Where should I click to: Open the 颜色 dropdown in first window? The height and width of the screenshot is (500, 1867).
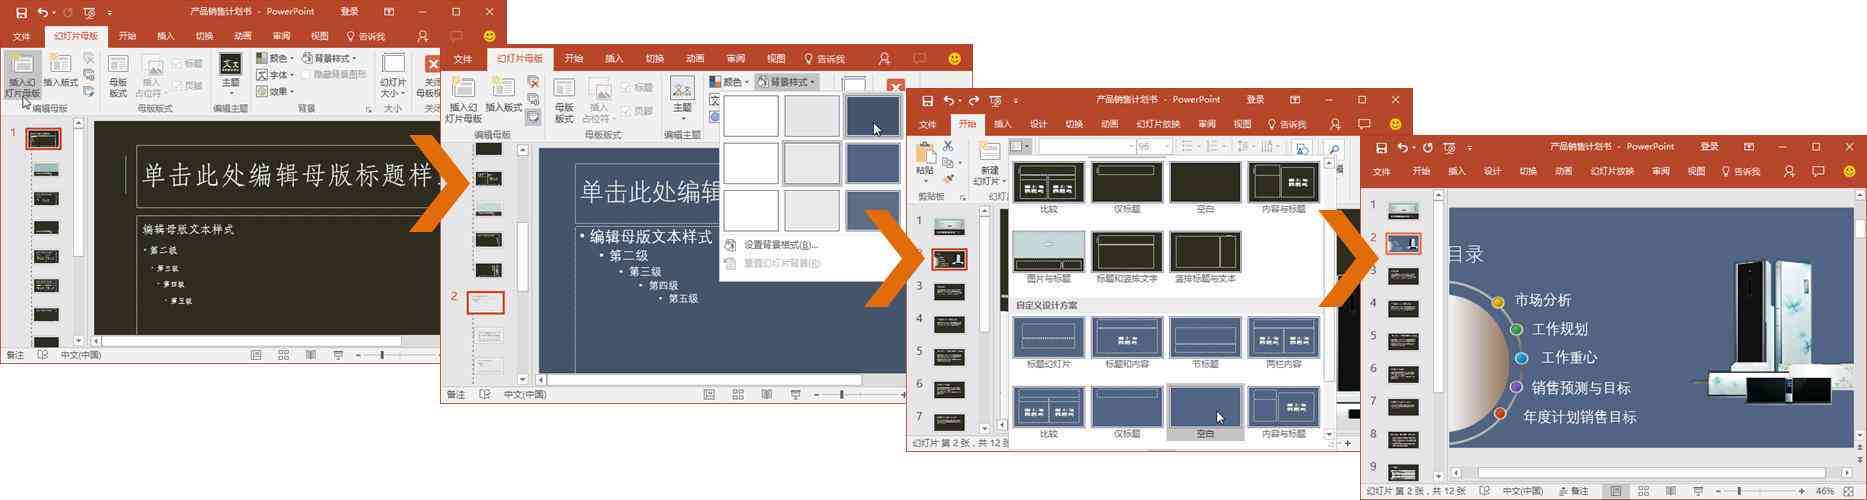[273, 58]
